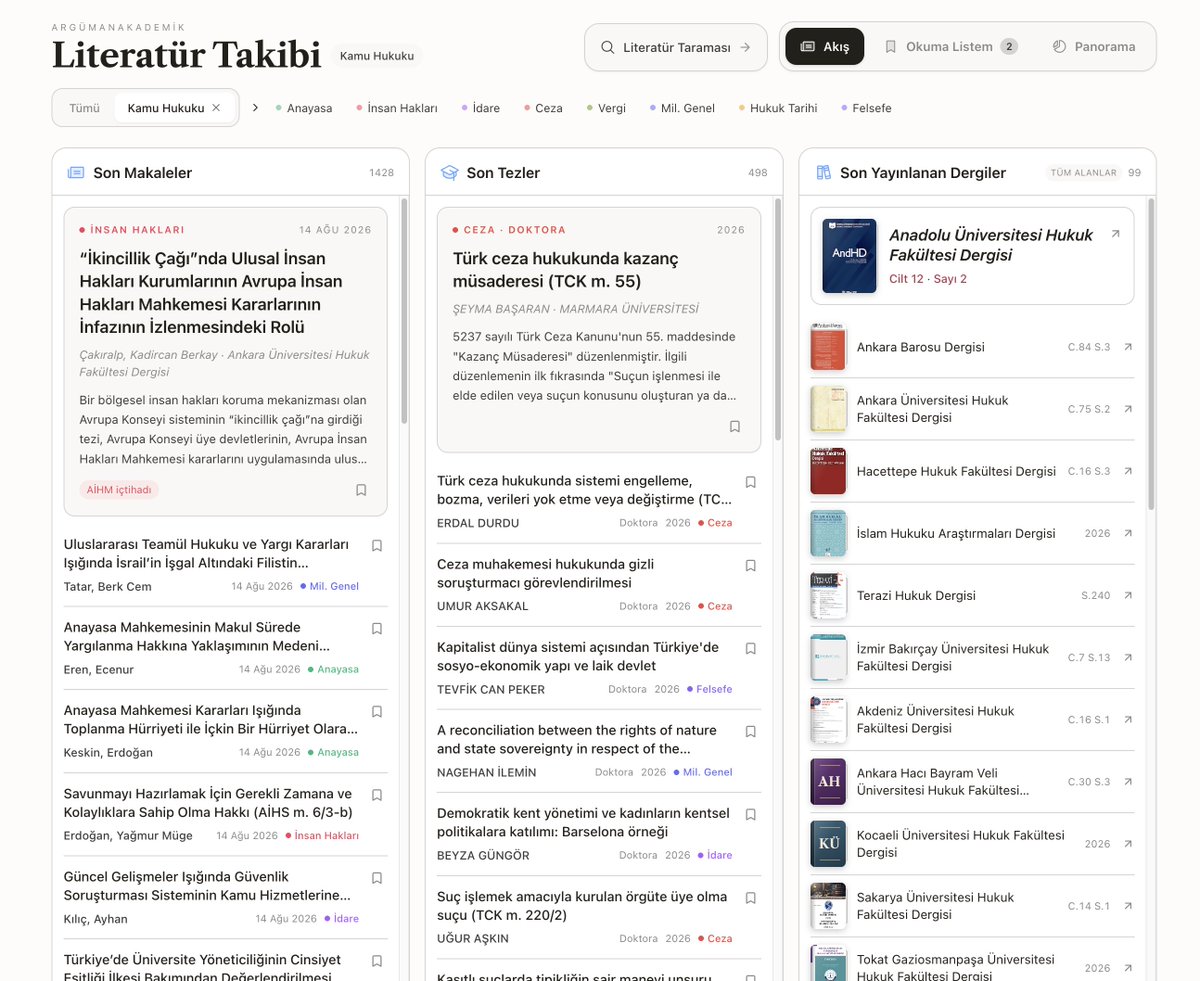The height and width of the screenshot is (981, 1200).
Task: Bookmark the Nagehan İlemin thesis
Action: click(751, 732)
